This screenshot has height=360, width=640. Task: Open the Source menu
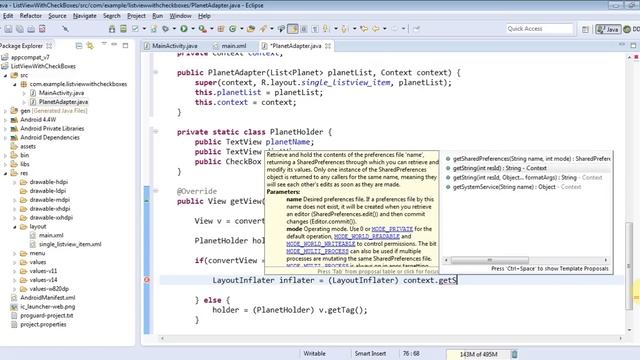pos(57,16)
